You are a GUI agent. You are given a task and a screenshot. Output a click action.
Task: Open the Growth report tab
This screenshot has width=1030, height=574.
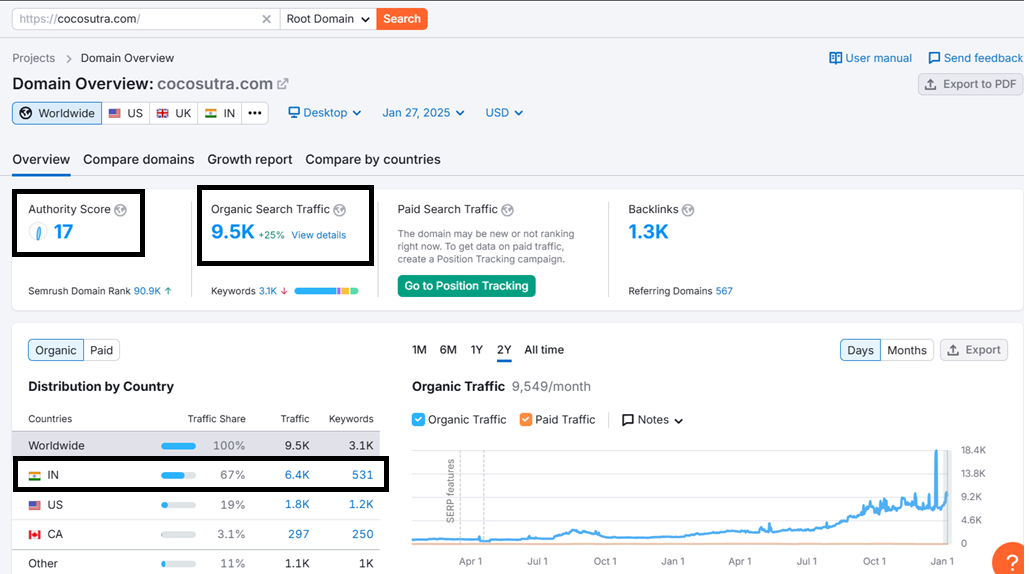[250, 160]
